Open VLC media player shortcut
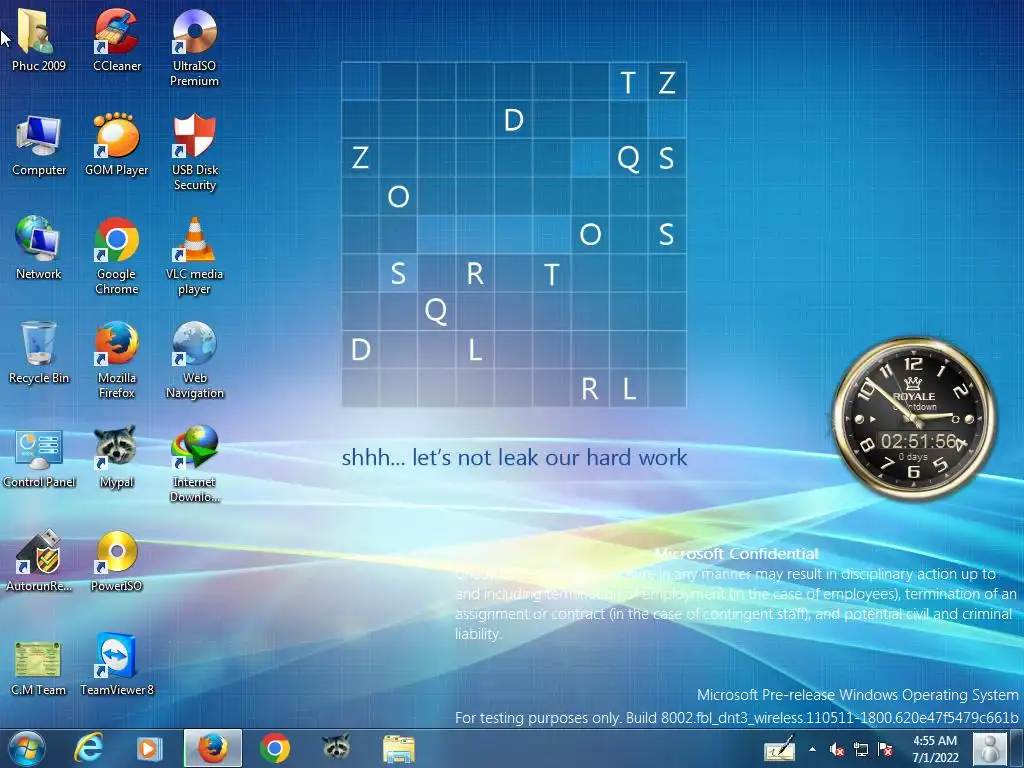Screen dimensions: 1024x768 tap(195, 256)
